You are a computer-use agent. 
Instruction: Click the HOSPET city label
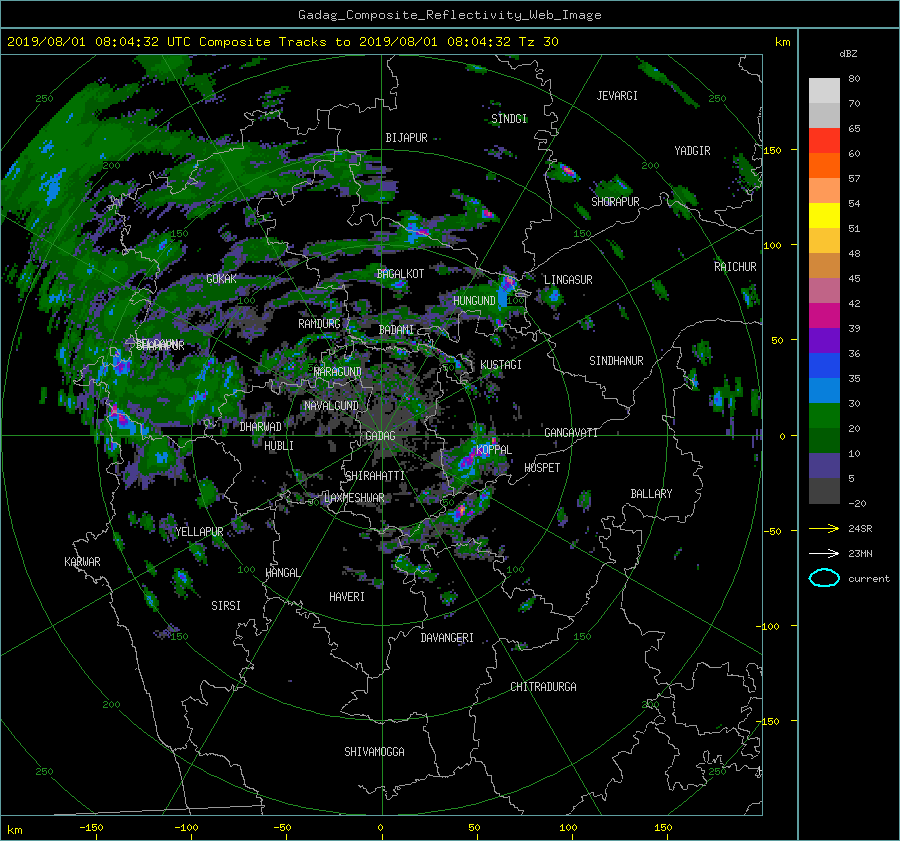[542, 468]
